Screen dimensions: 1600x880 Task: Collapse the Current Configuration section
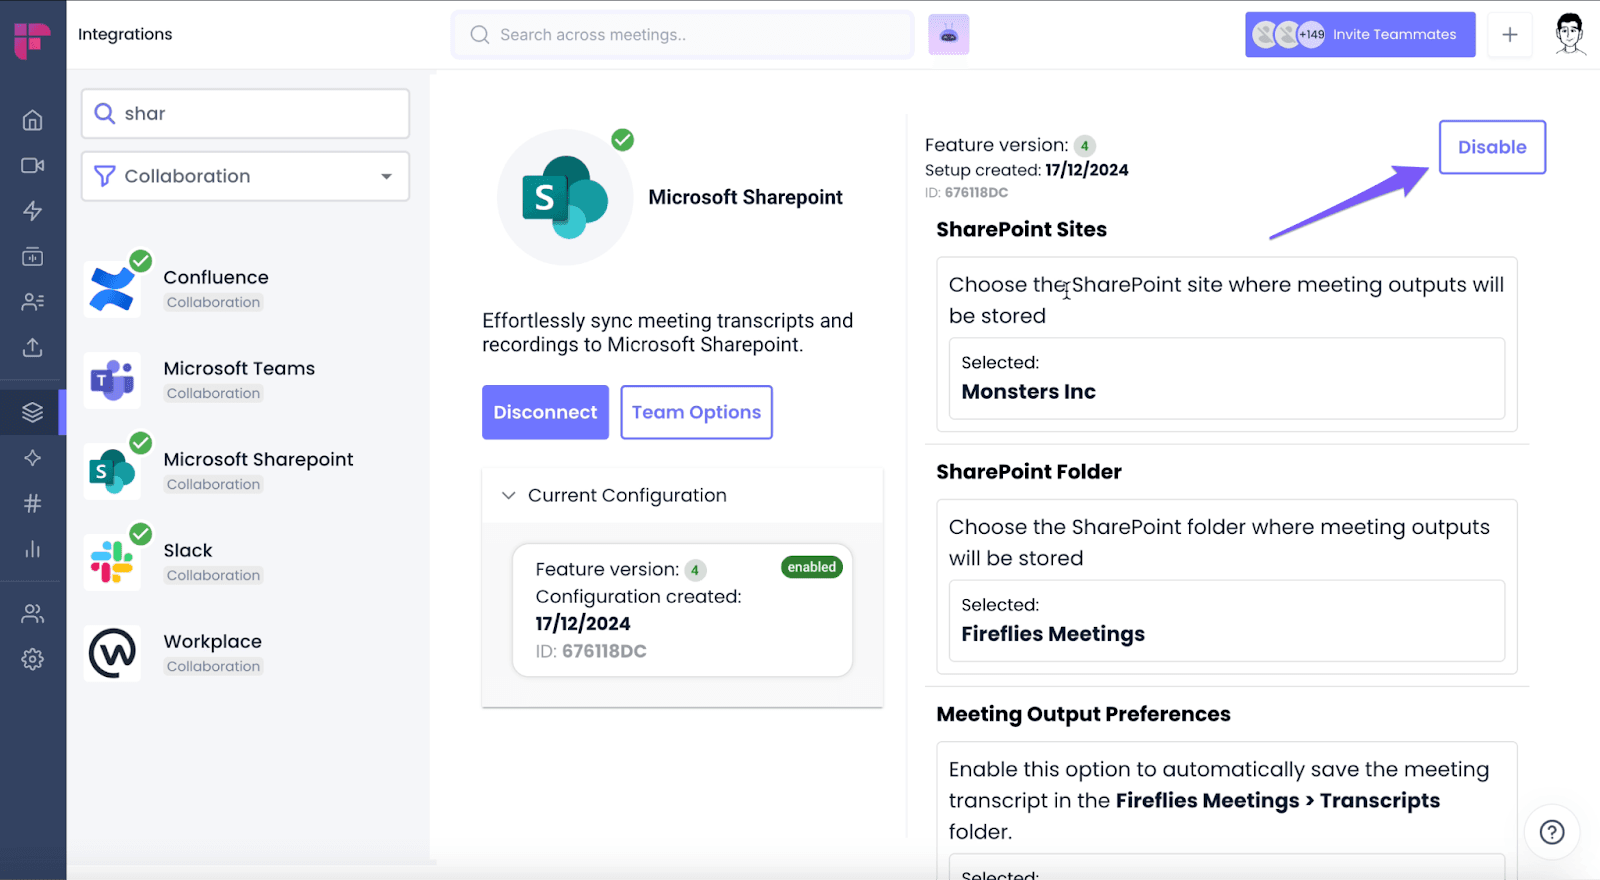coord(508,496)
